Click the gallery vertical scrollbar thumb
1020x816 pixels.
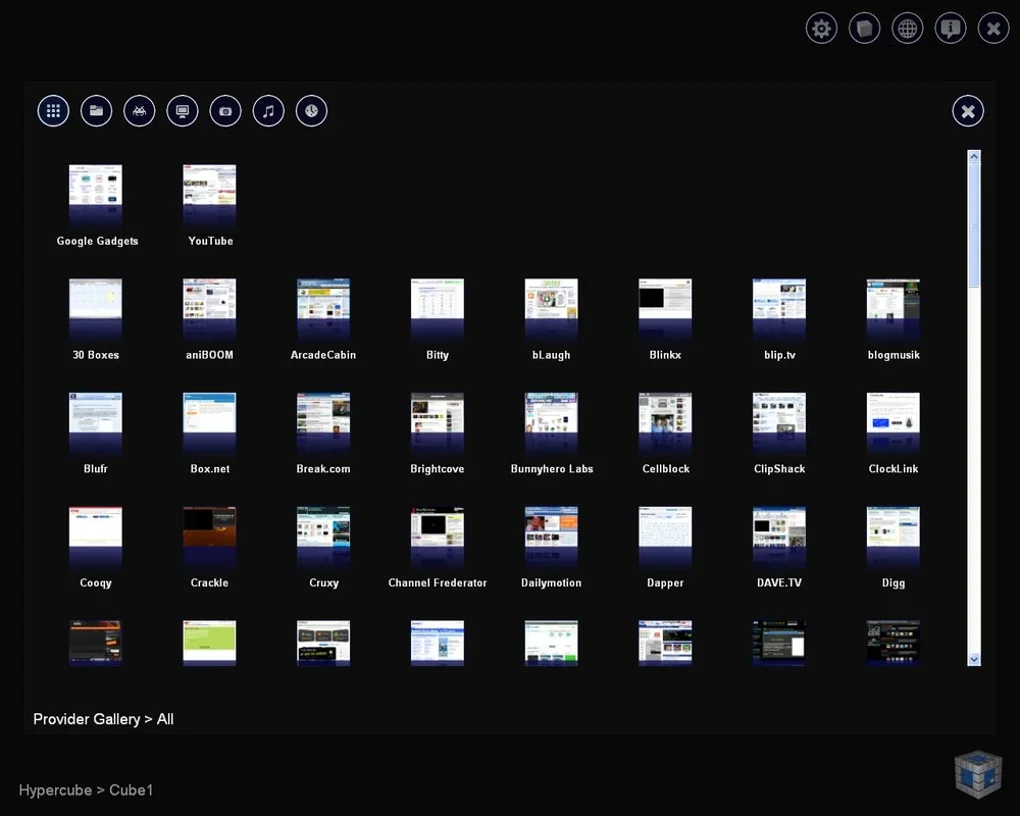click(x=974, y=224)
